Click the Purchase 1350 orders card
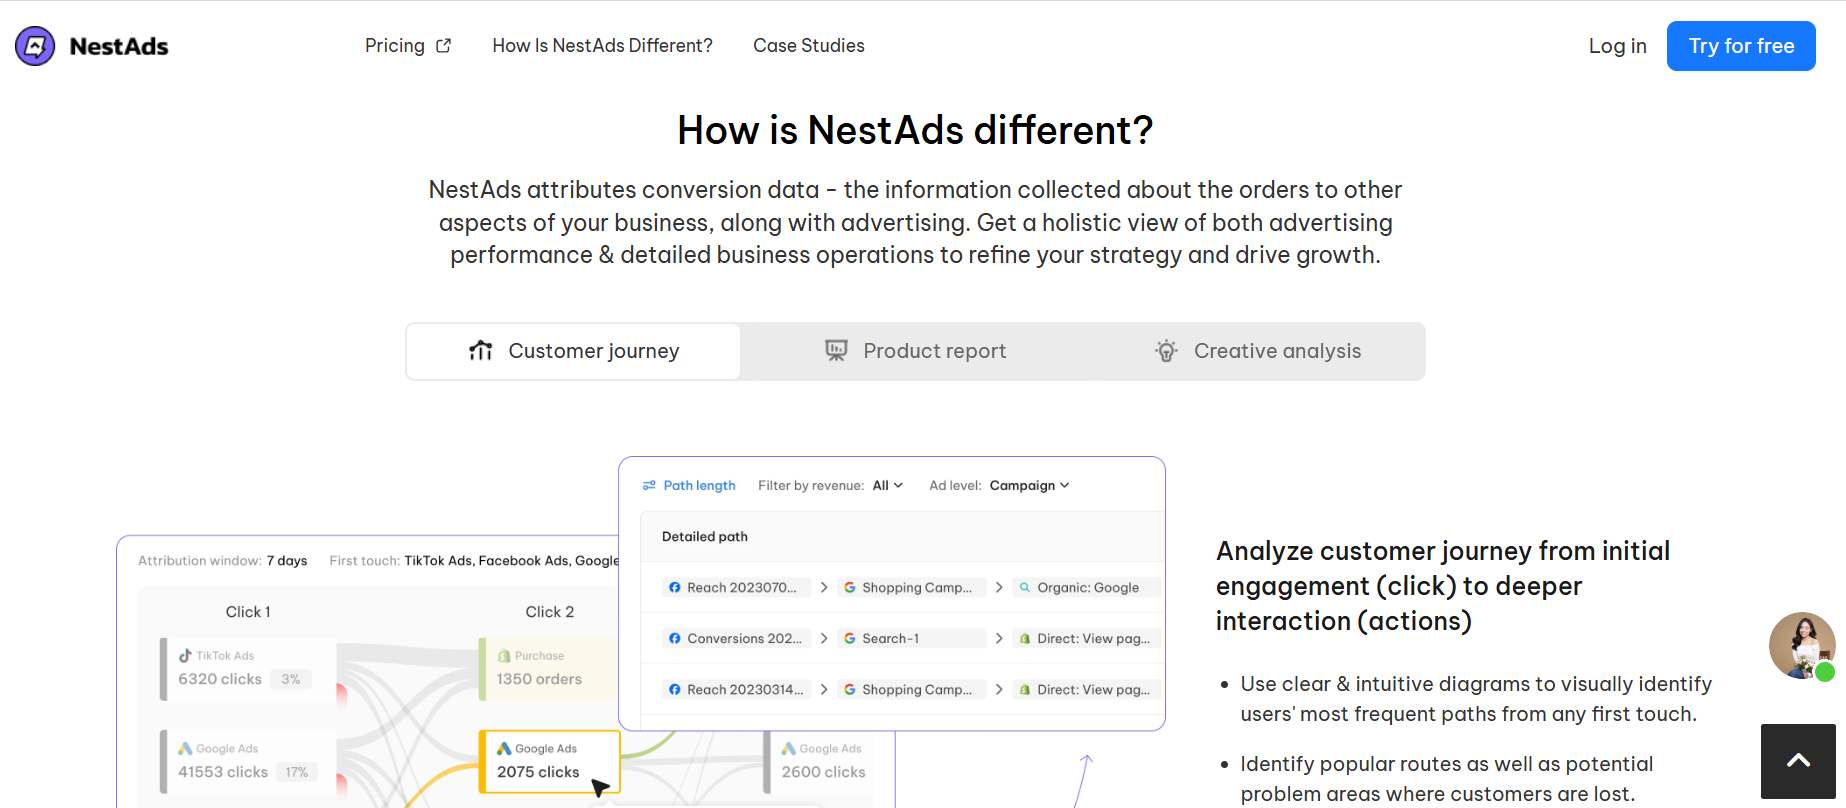Image resolution: width=1846 pixels, height=808 pixels. [x=548, y=668]
